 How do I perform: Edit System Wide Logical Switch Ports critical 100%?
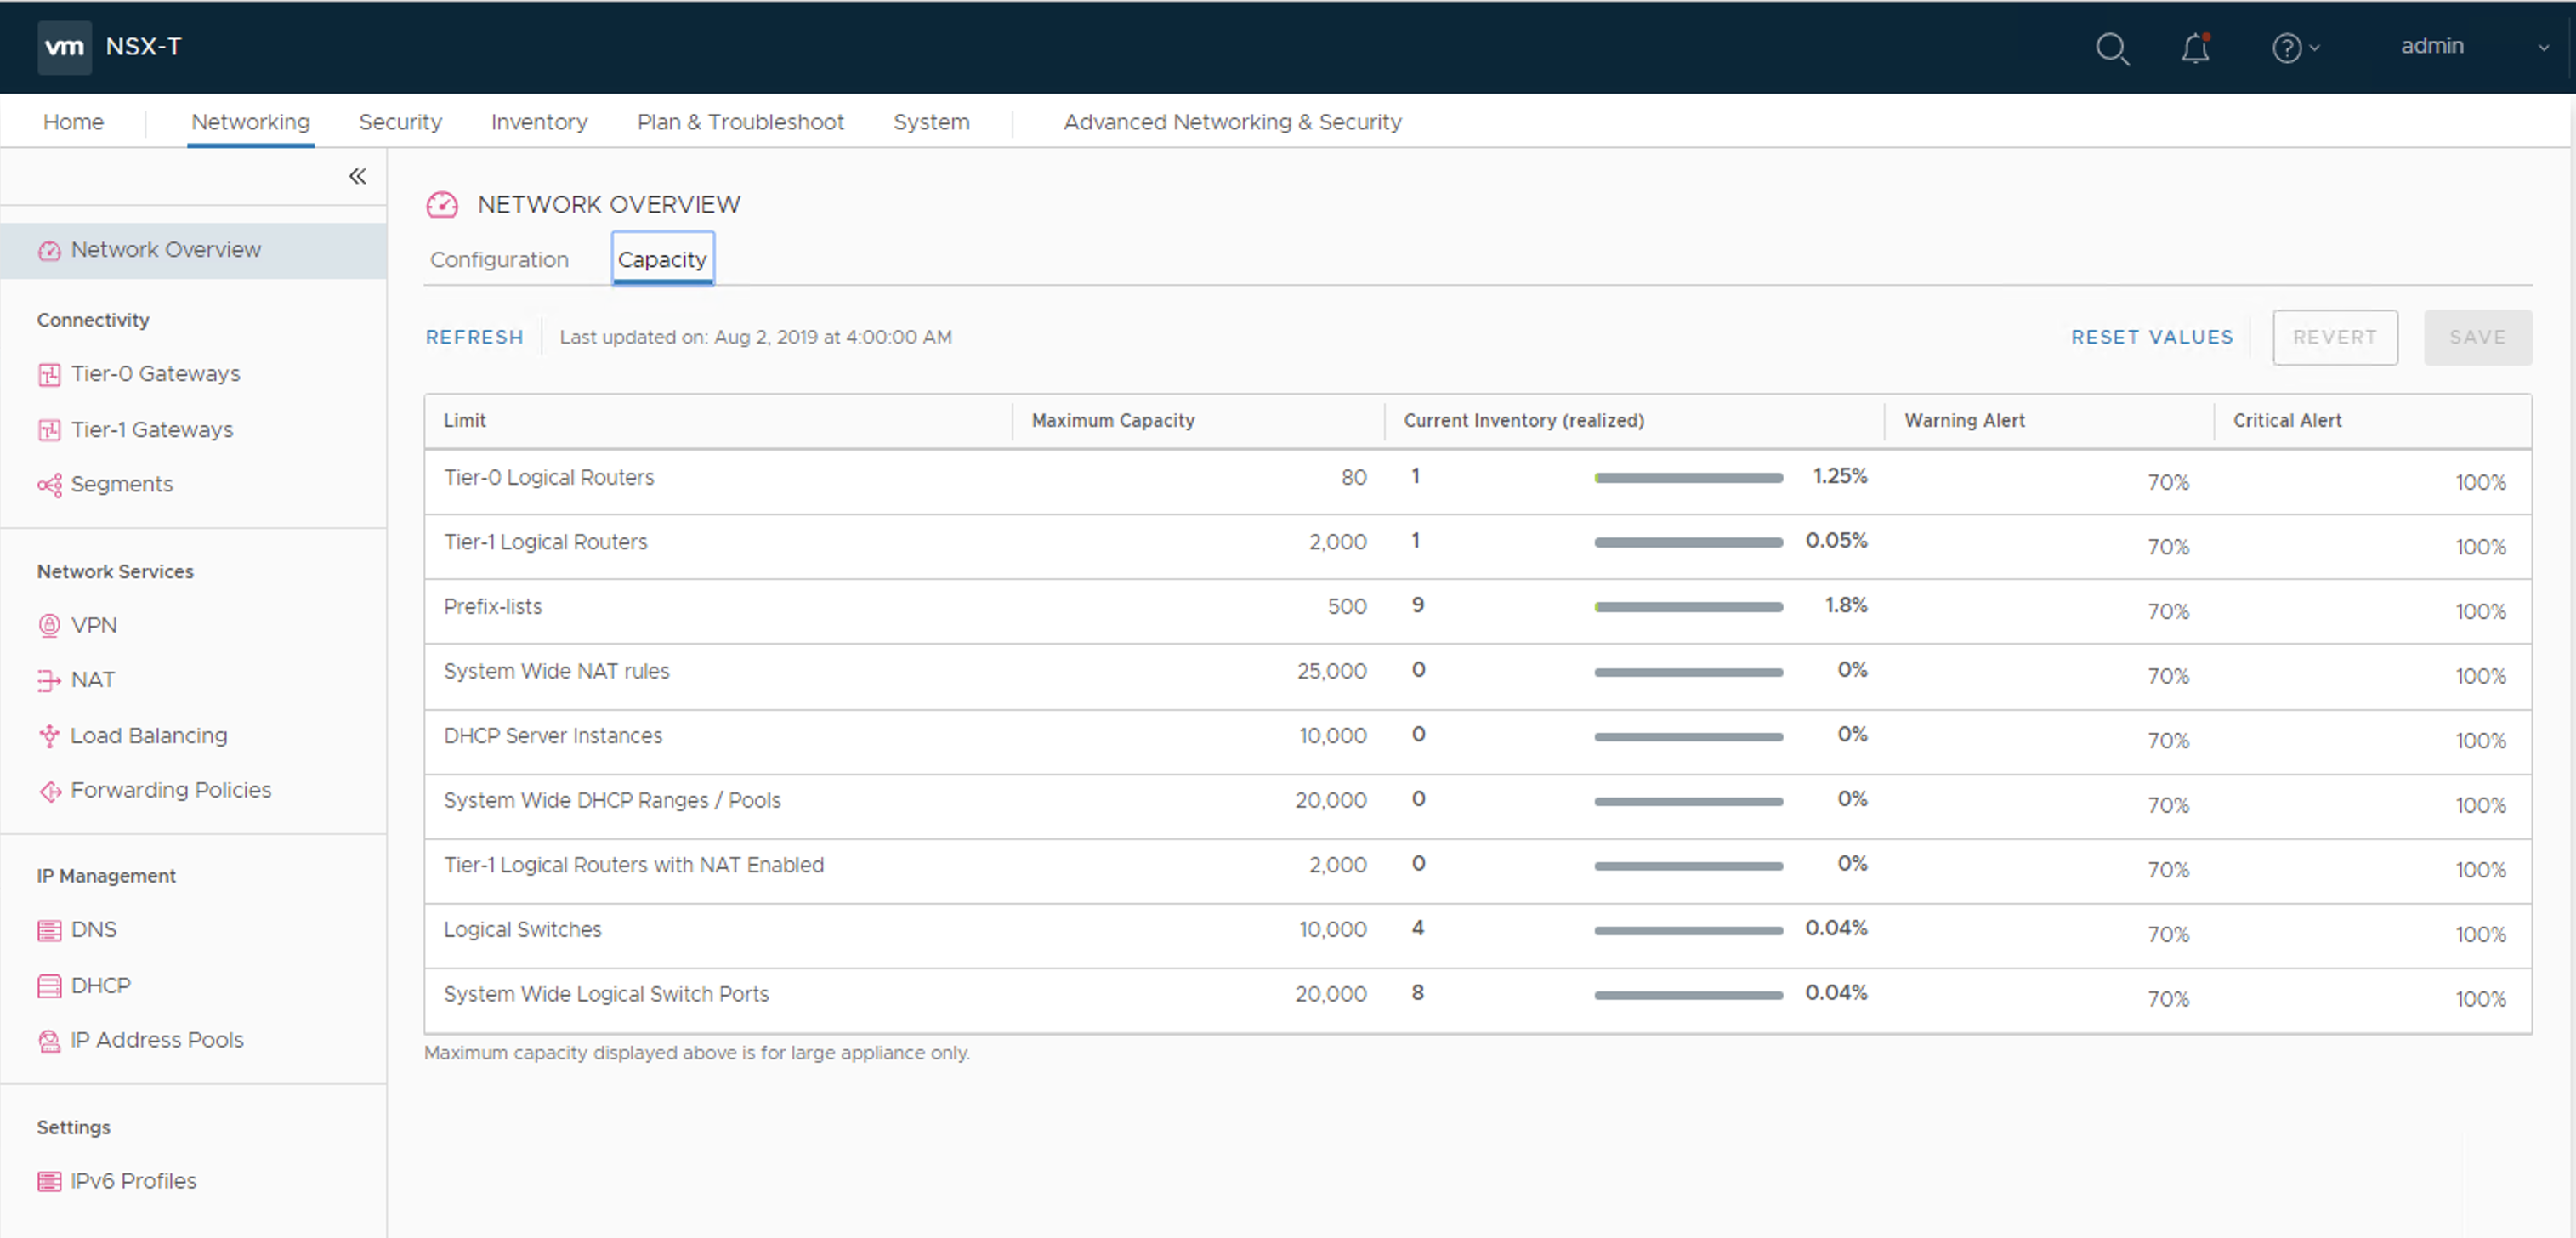tap(2480, 999)
